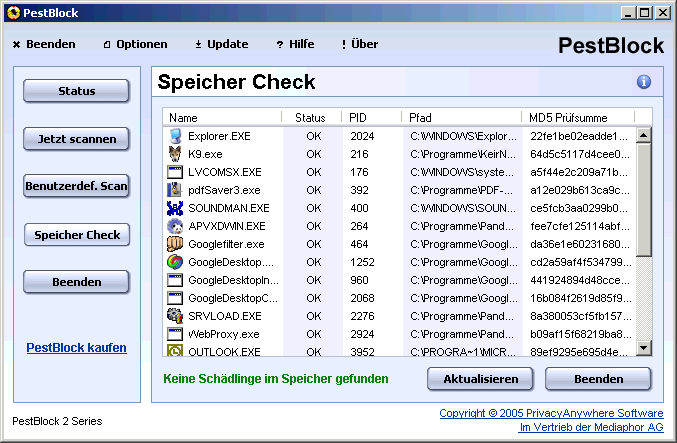677x443 pixels.
Task: Click PID value 2024
Action: coord(362,136)
